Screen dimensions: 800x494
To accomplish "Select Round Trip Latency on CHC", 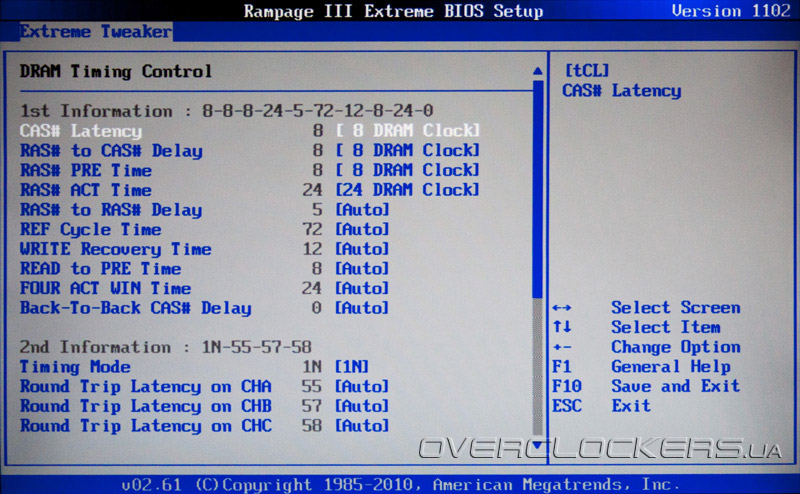I will click(x=146, y=426).
